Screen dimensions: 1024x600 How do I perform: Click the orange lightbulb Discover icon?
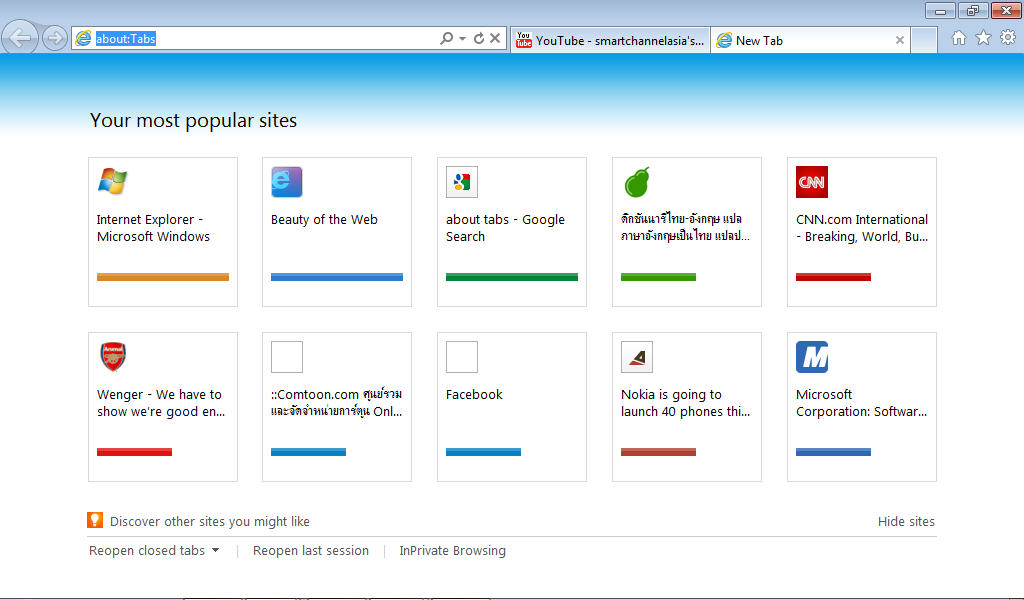pyautogui.click(x=95, y=520)
